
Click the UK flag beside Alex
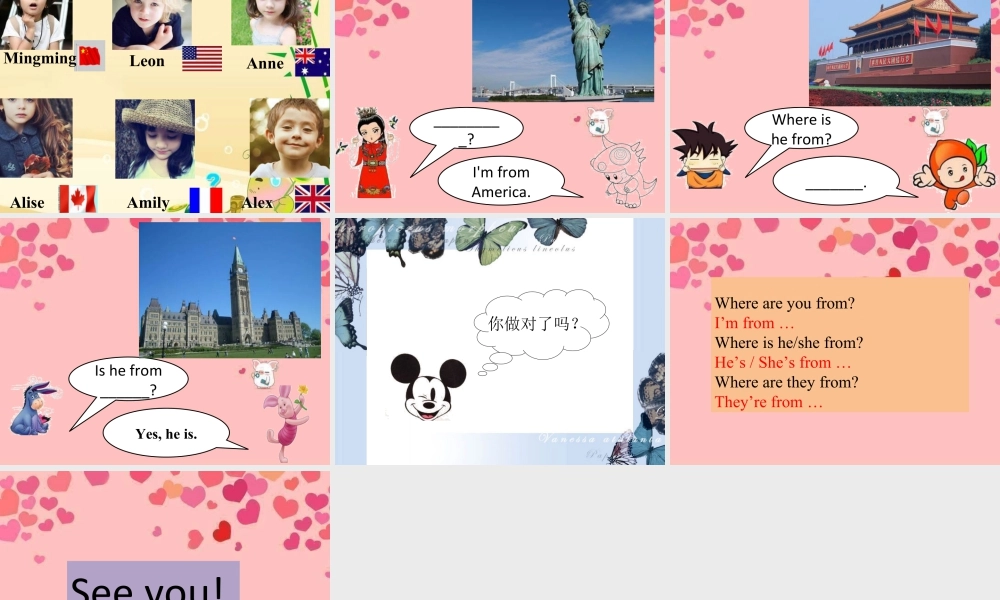(x=311, y=200)
